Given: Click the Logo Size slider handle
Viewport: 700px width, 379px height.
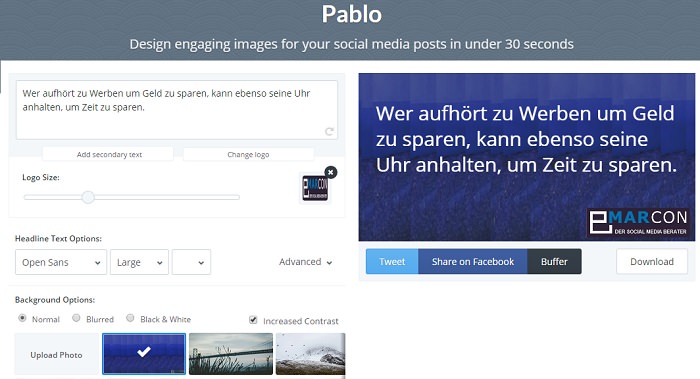Looking at the screenshot, I should click(x=88, y=197).
